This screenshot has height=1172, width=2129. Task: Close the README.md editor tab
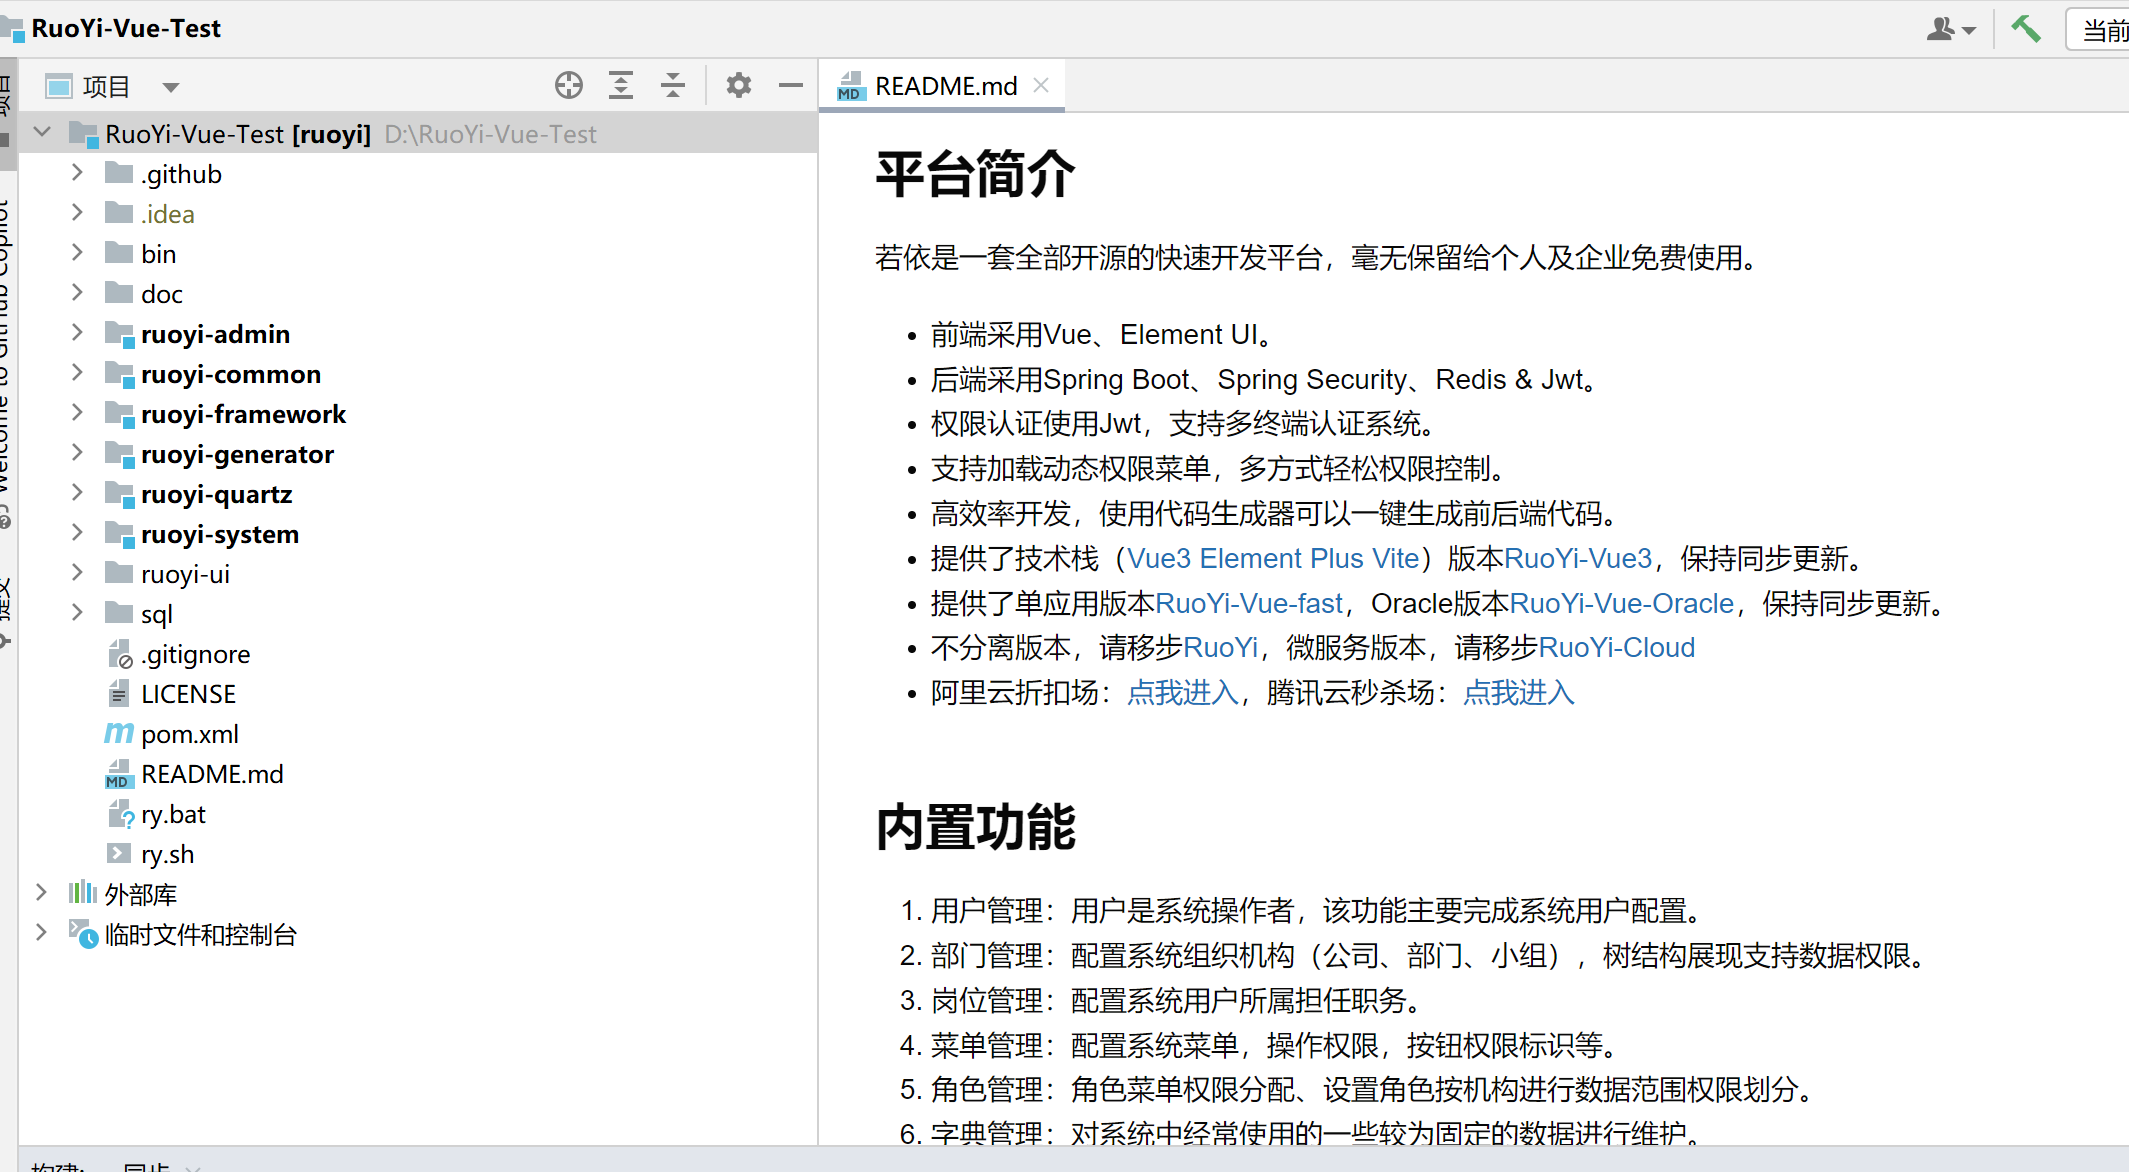[1041, 86]
